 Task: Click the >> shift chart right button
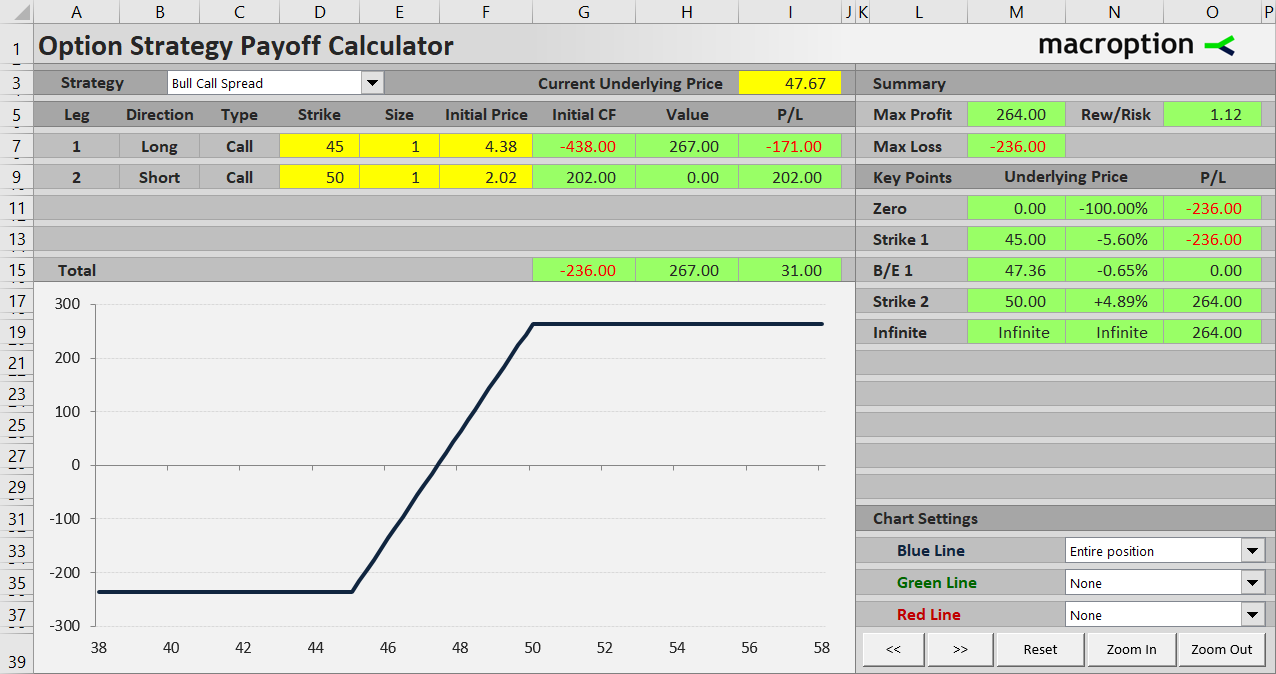pyautogui.click(x=960, y=649)
